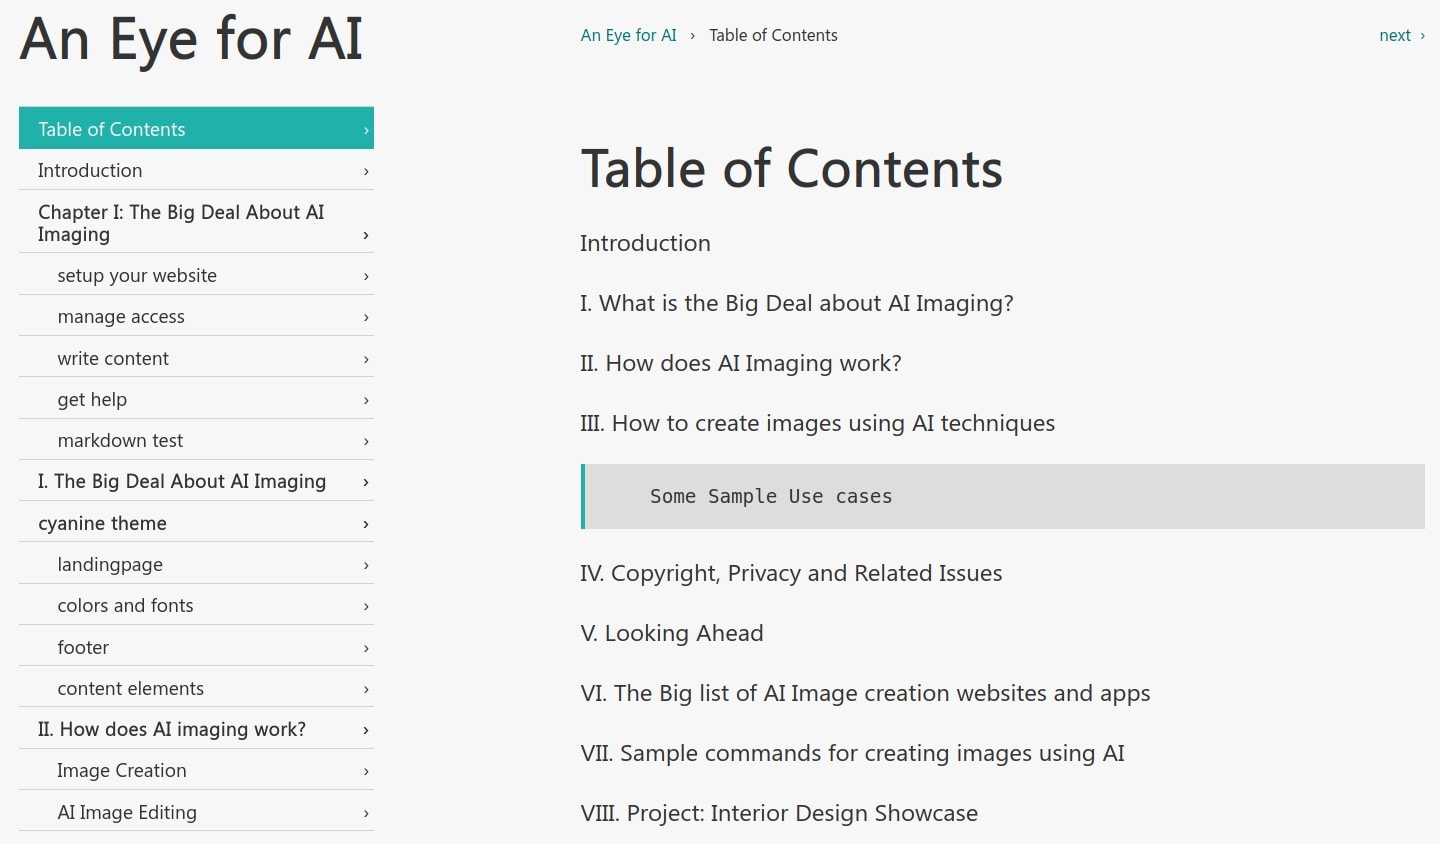Click the chevron next to 'setup your website'
This screenshot has height=844, width=1440.
[366, 276]
